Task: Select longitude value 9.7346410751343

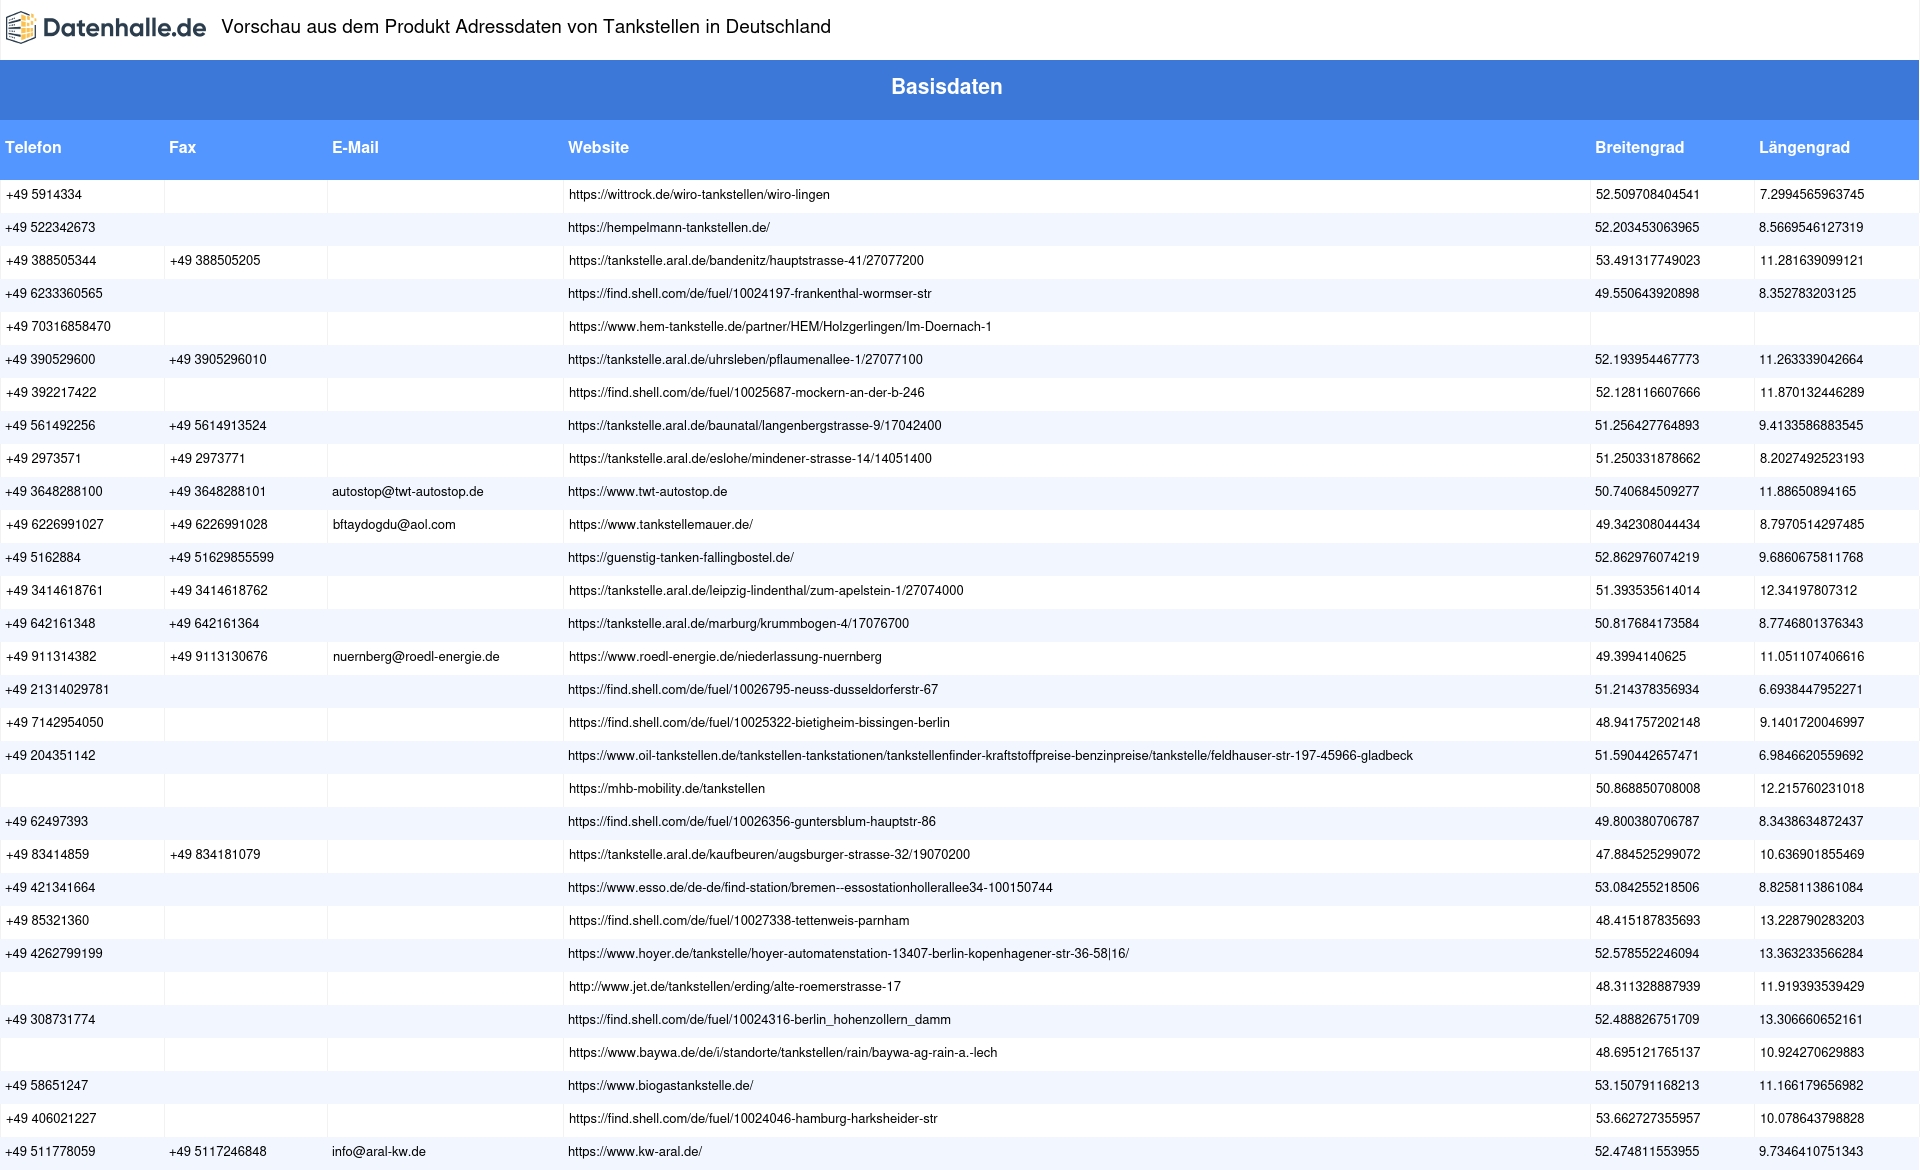Action: pos(1811,1152)
